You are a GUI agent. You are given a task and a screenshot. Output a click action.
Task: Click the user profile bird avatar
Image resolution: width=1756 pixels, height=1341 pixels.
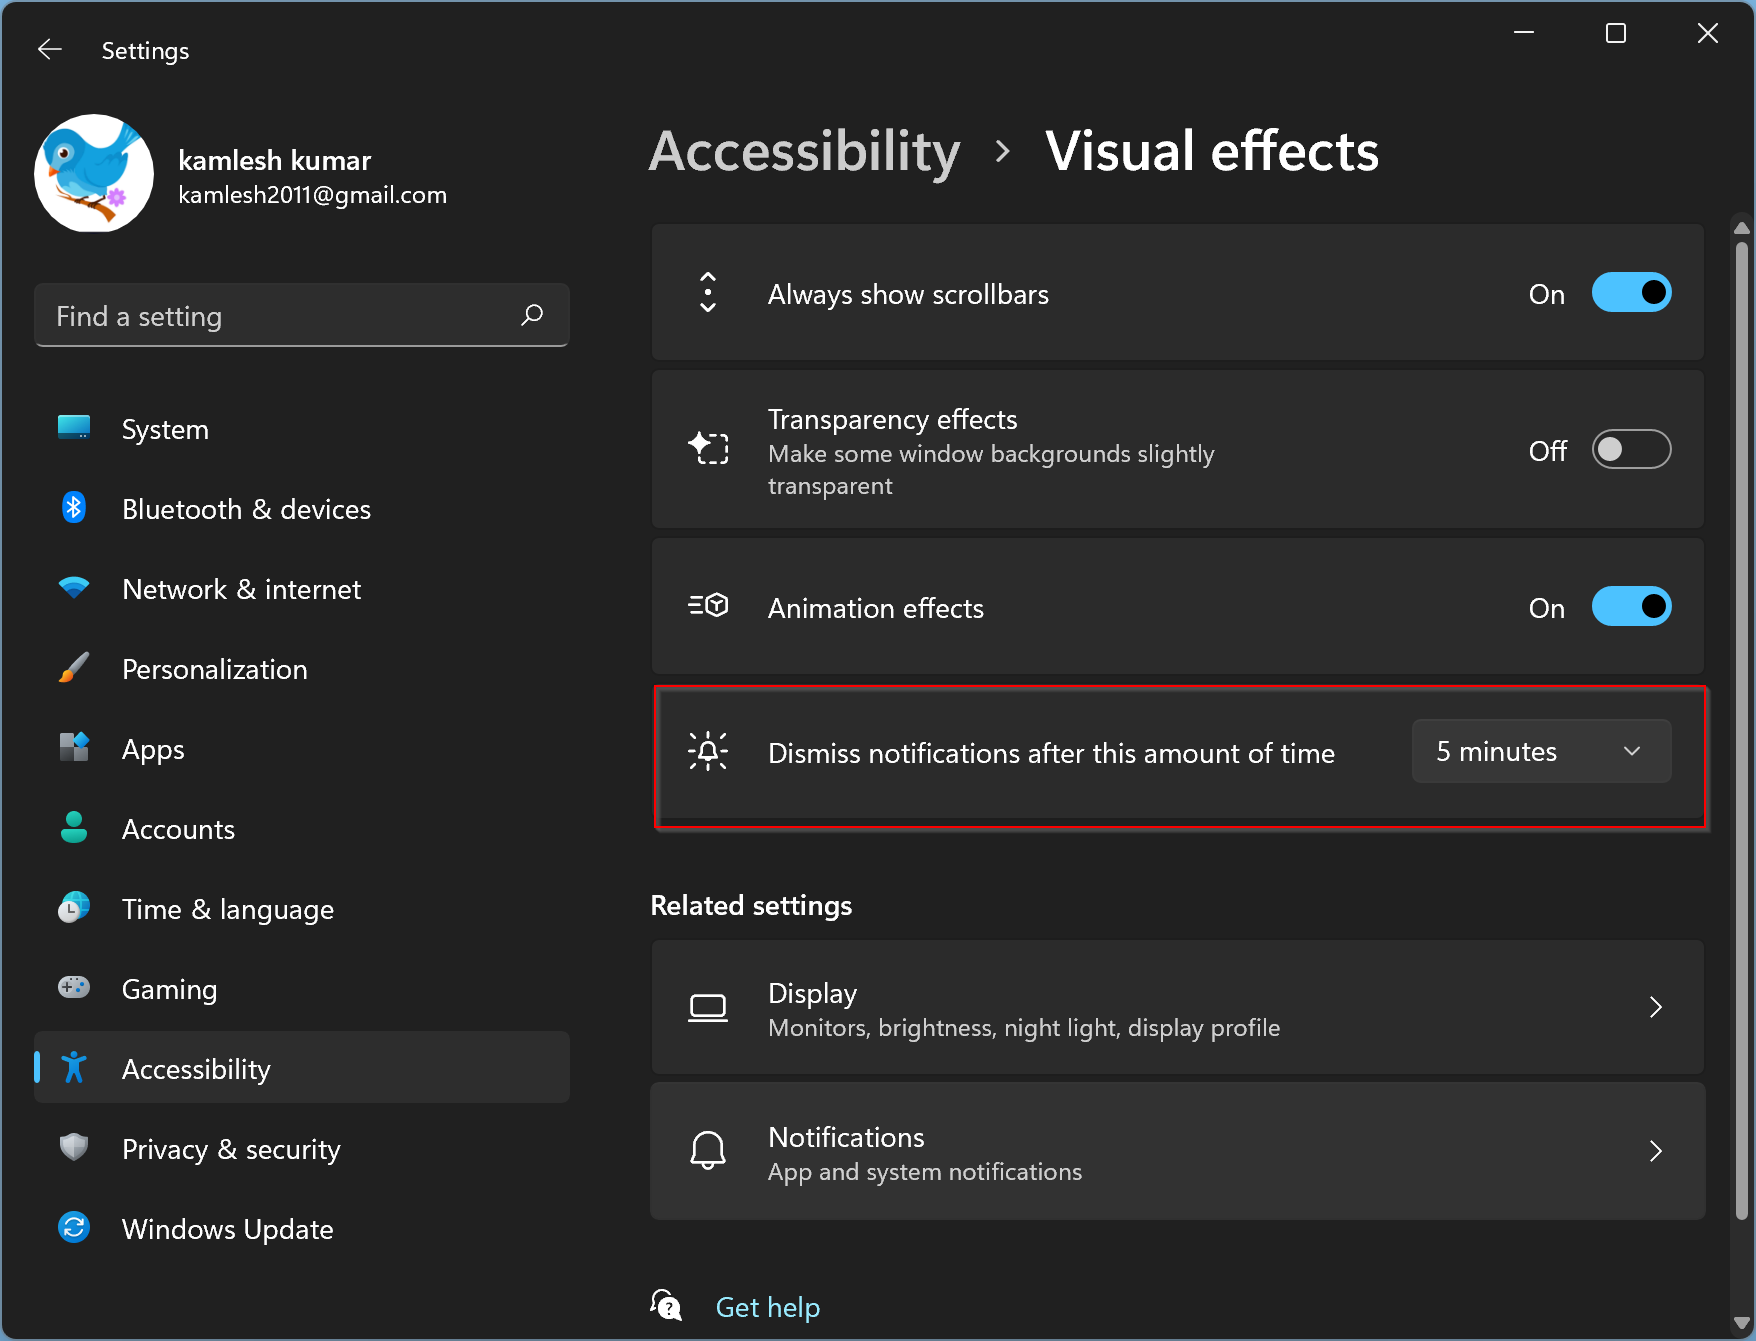(x=94, y=173)
